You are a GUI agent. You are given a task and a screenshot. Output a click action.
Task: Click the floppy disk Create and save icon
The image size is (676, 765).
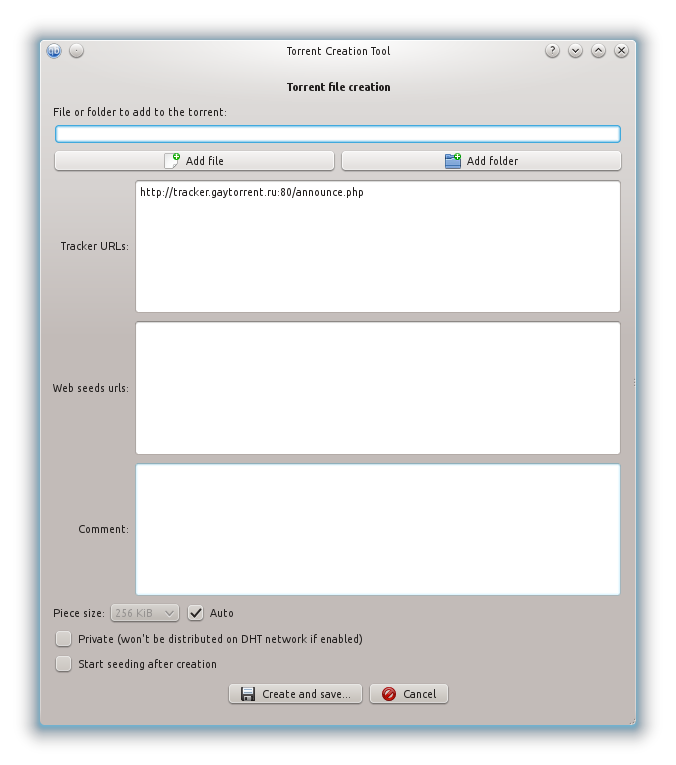(248, 694)
